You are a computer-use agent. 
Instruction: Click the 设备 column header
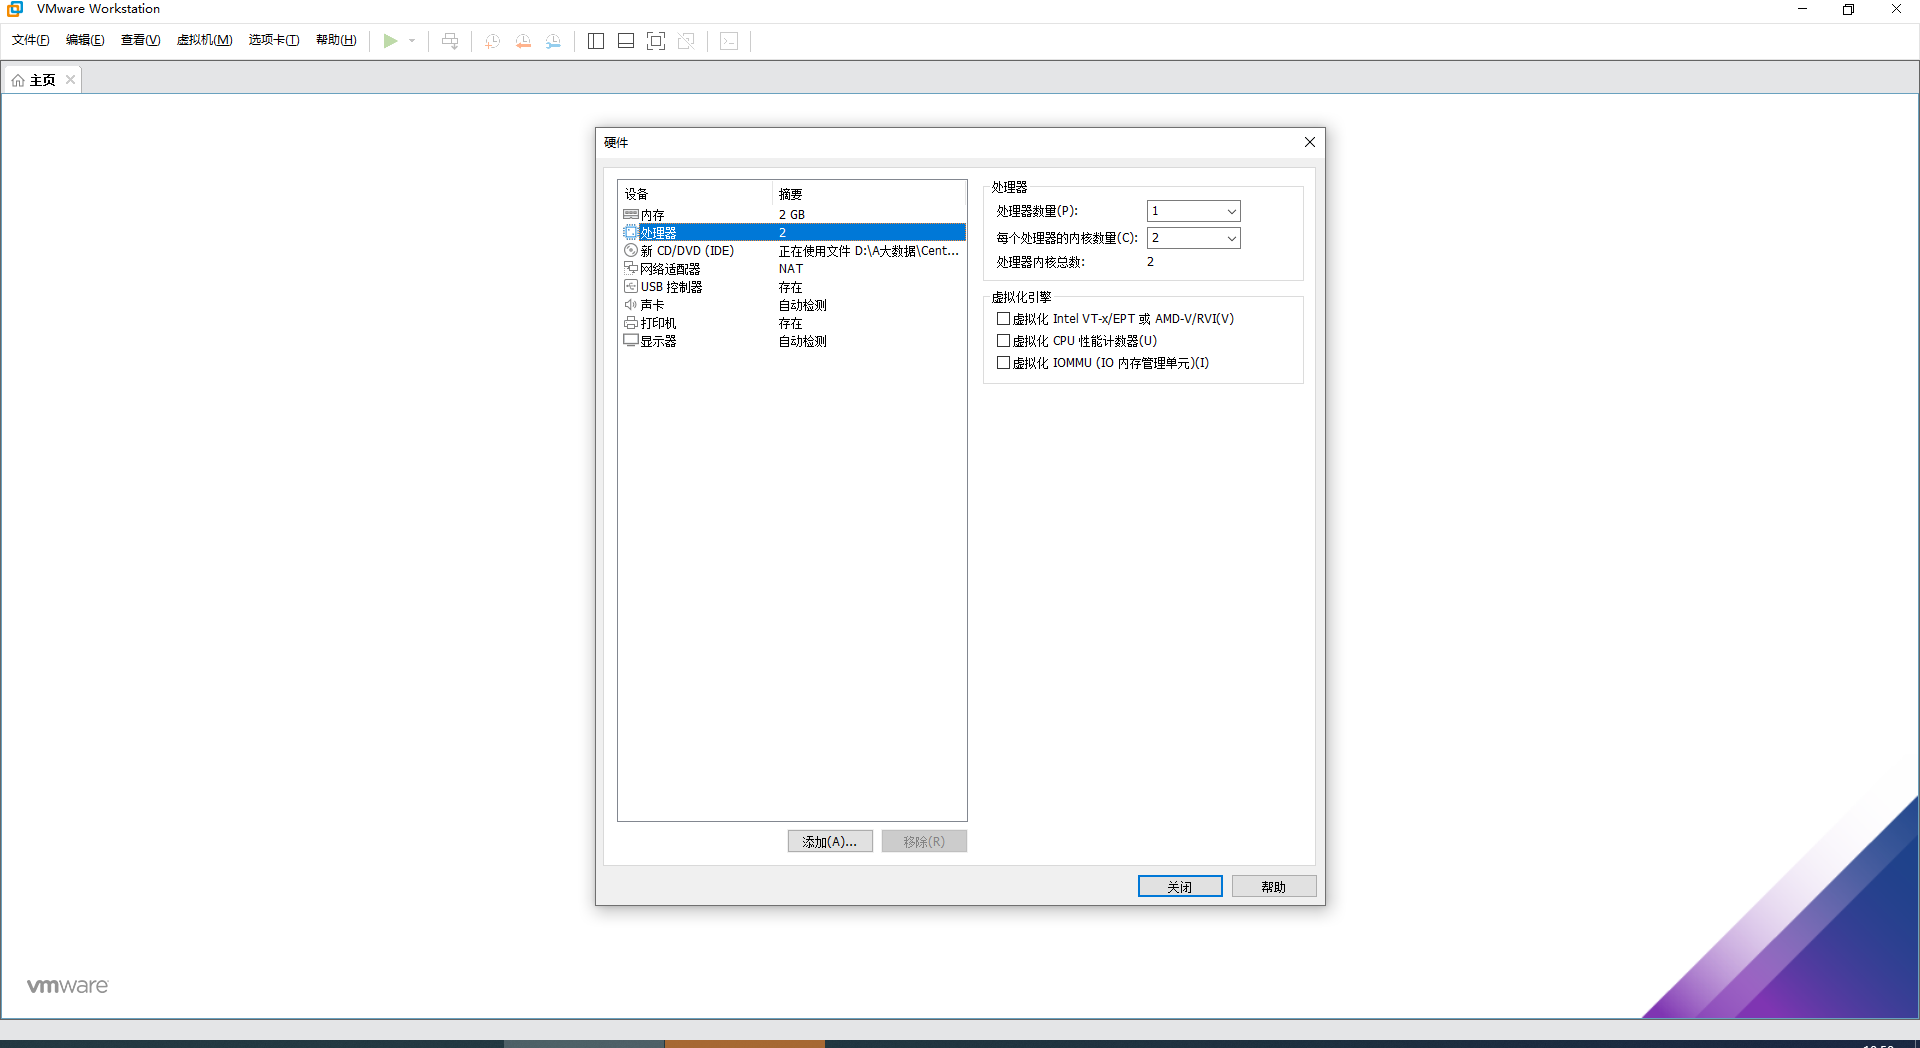pos(696,194)
